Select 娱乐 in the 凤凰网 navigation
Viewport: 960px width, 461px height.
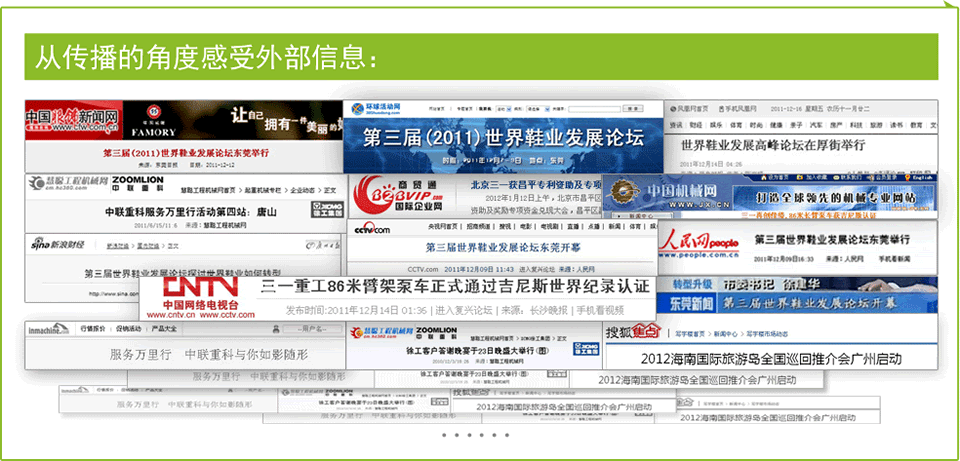pos(716,125)
